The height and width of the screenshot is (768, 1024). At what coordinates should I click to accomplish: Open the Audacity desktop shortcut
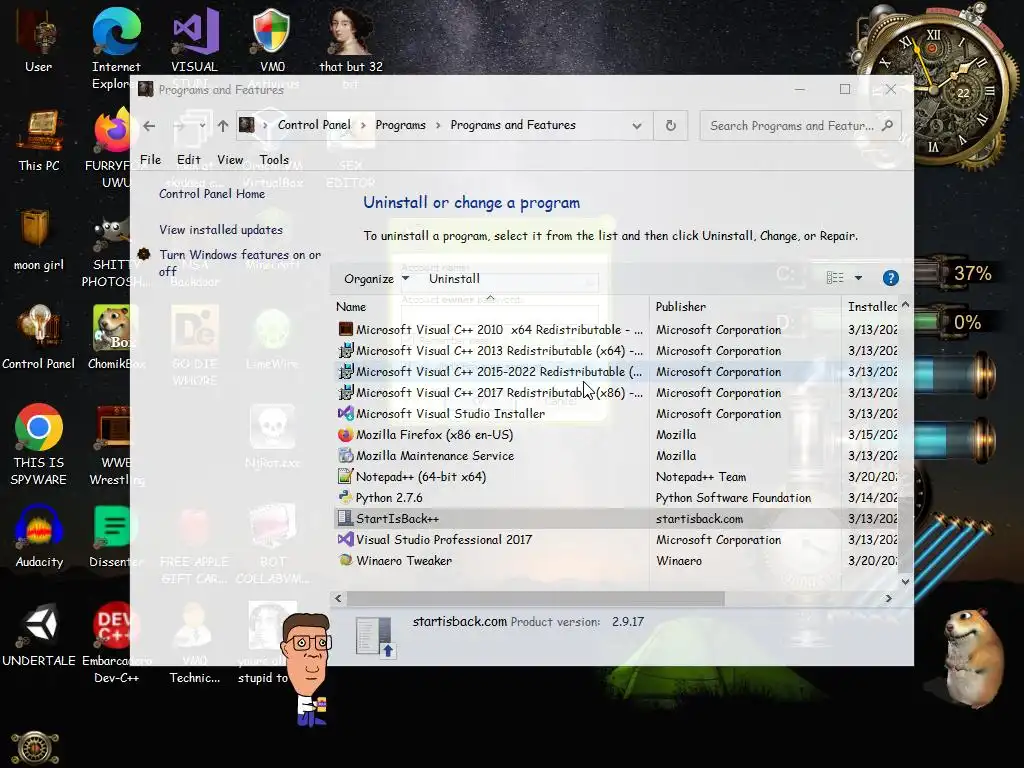39,536
